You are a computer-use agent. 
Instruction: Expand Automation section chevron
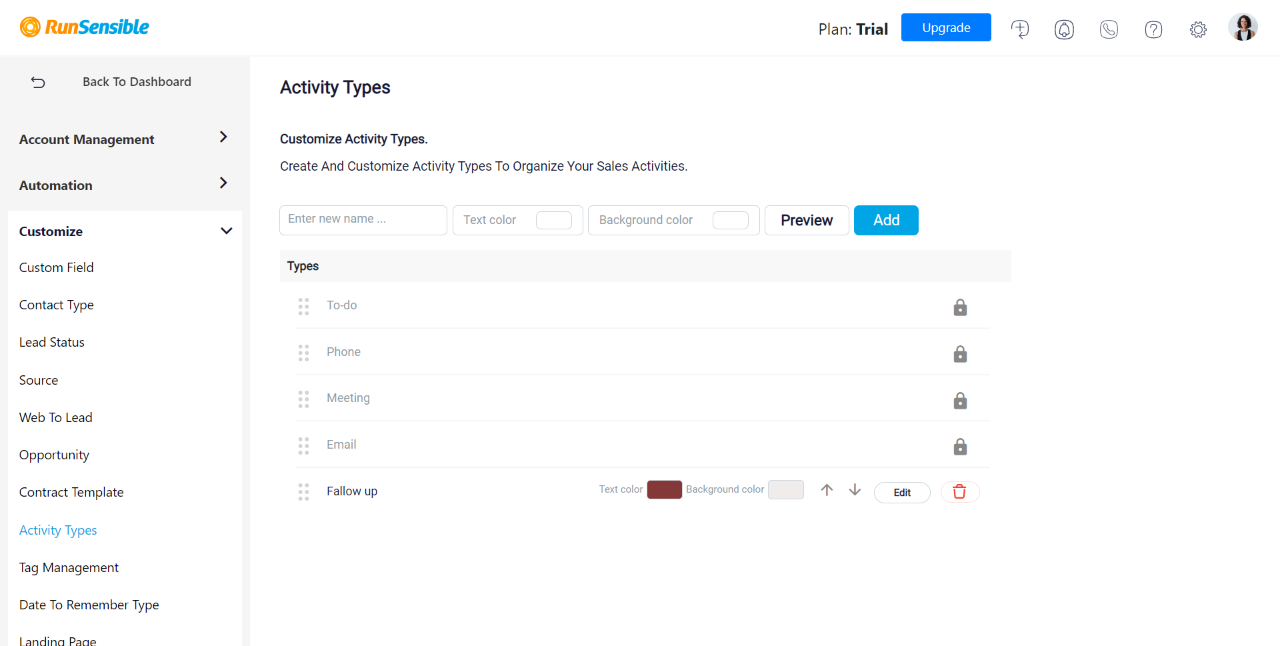click(x=224, y=183)
